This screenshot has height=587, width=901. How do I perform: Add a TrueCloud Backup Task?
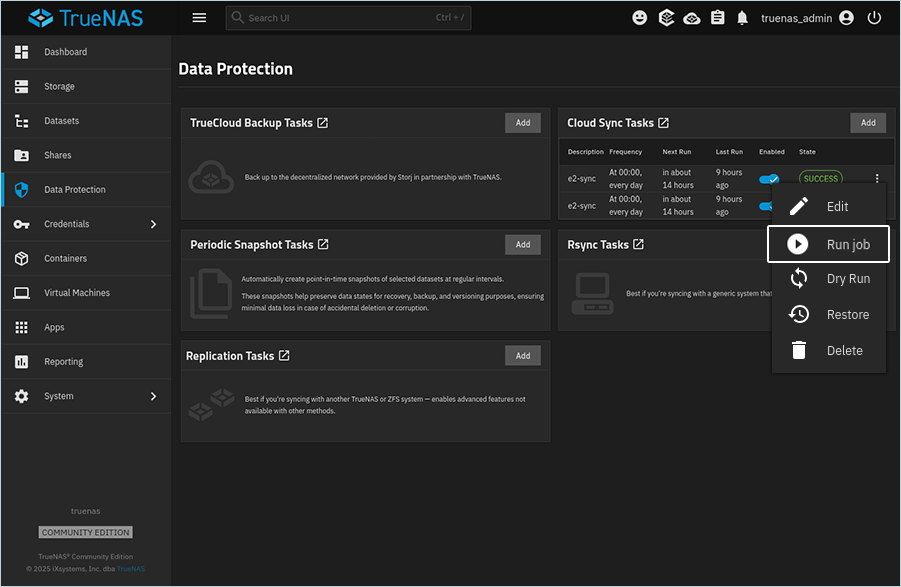pyautogui.click(x=523, y=123)
